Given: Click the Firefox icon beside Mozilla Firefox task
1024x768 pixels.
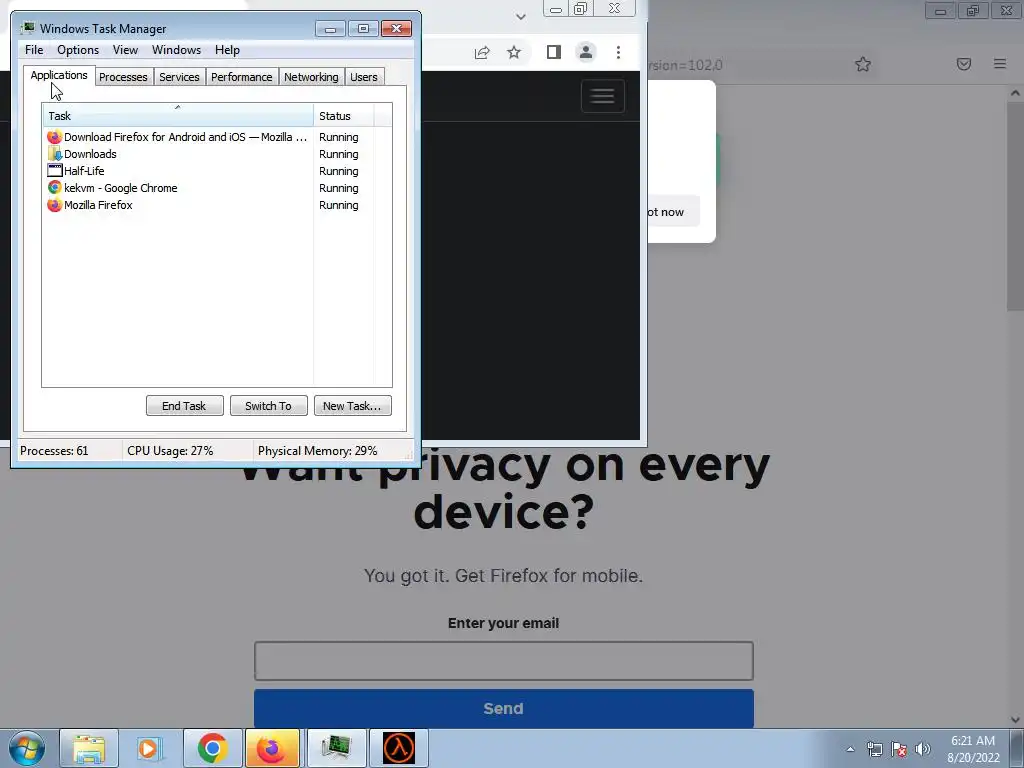Looking at the screenshot, I should 55,205.
